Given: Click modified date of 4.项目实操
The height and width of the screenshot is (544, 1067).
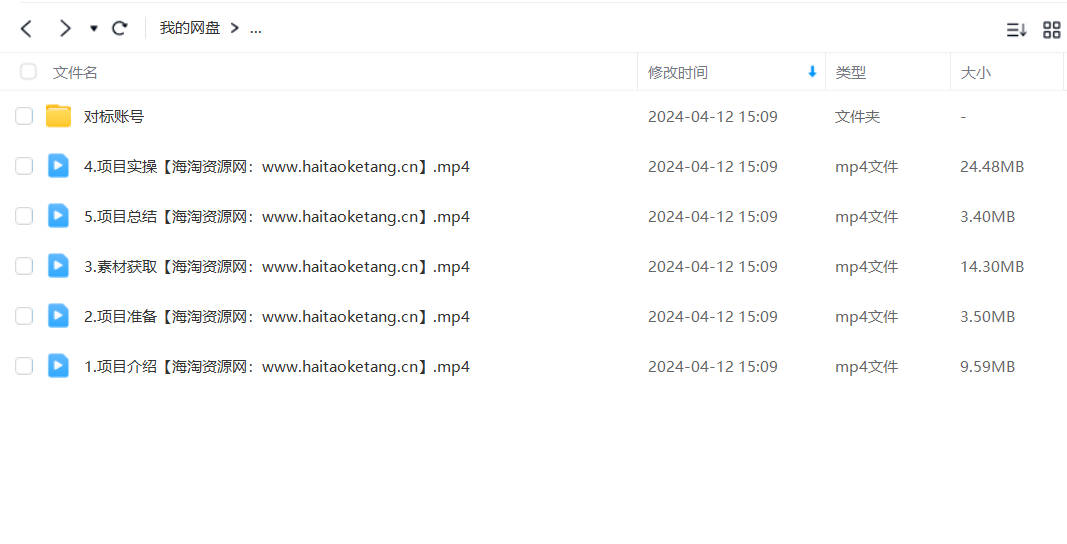Looking at the screenshot, I should coord(712,167).
